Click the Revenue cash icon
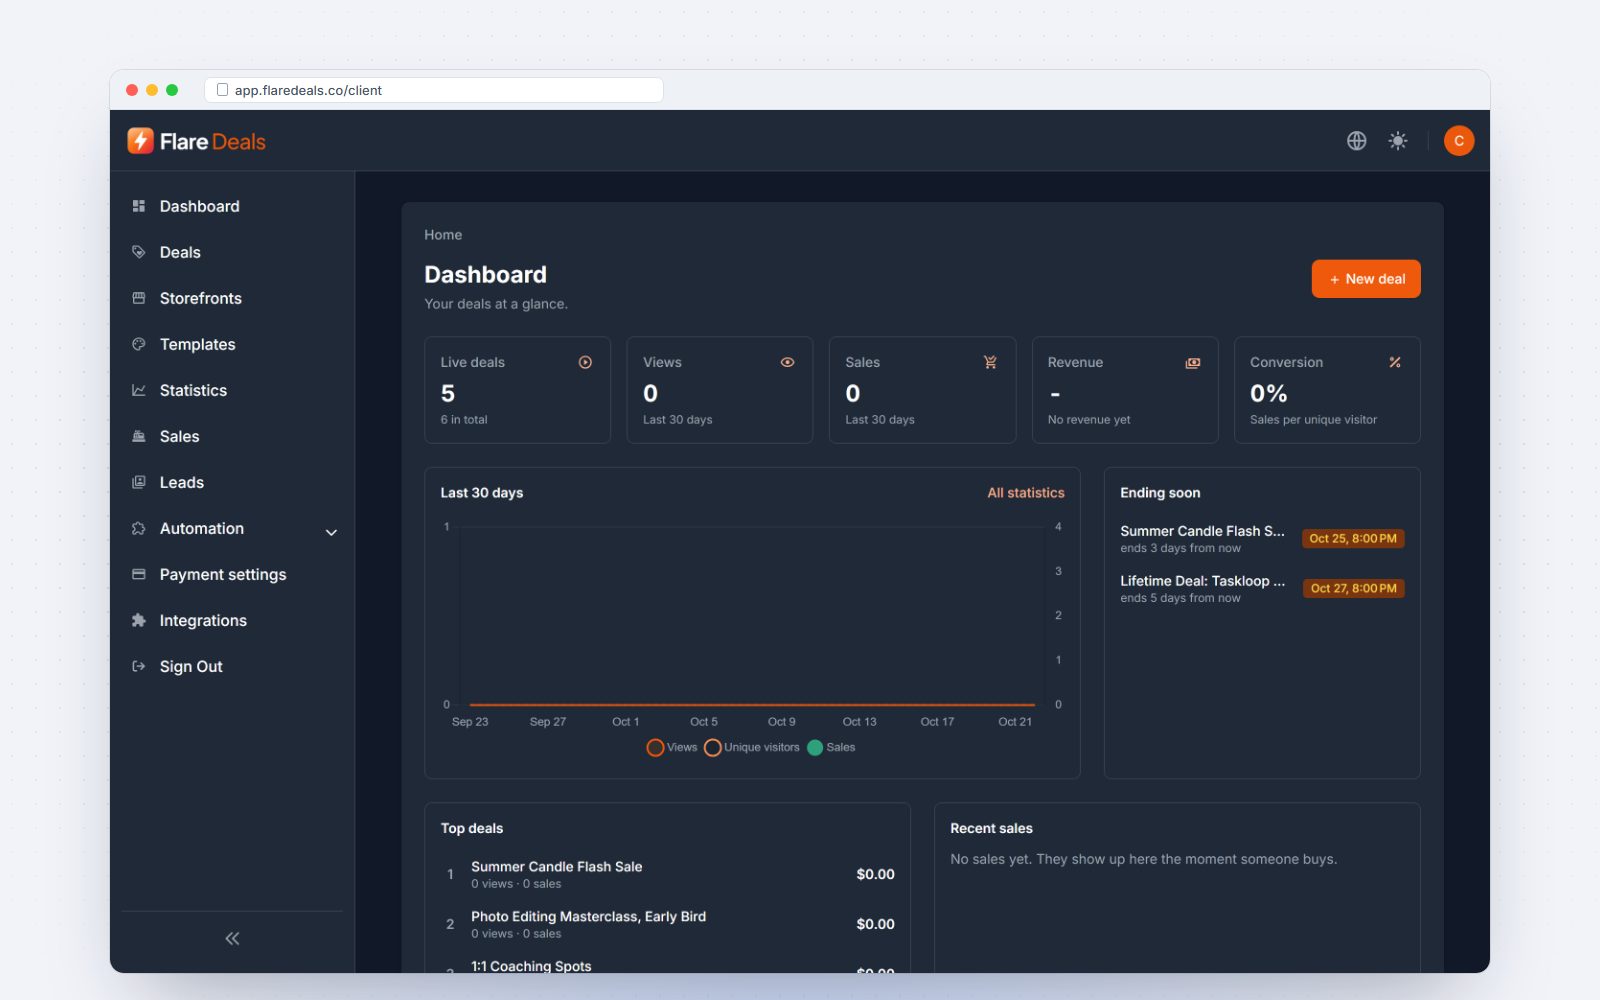This screenshot has width=1600, height=1000. tap(1193, 362)
